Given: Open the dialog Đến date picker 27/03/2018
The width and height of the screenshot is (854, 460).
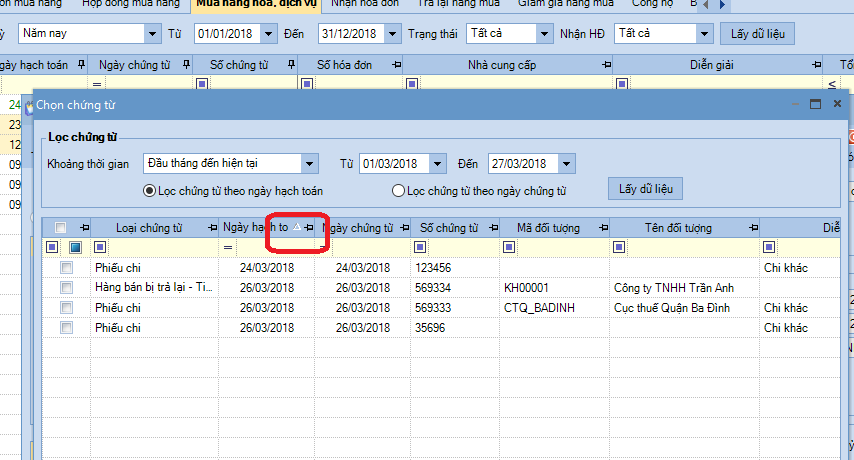Looking at the screenshot, I should point(566,163).
